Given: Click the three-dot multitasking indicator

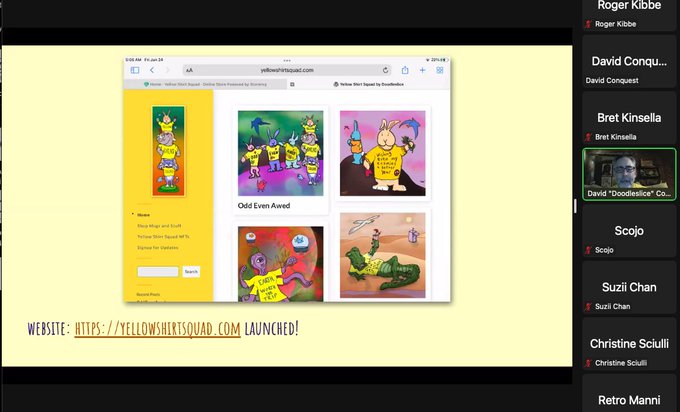Looking at the screenshot, I should pos(287,60).
